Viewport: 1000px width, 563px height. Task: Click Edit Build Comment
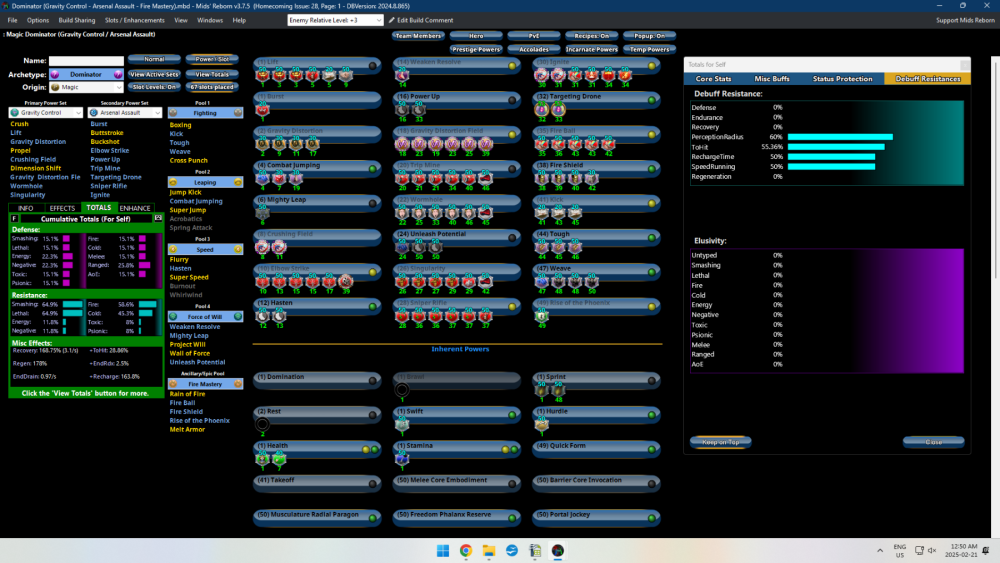pyautogui.click(x=421, y=20)
